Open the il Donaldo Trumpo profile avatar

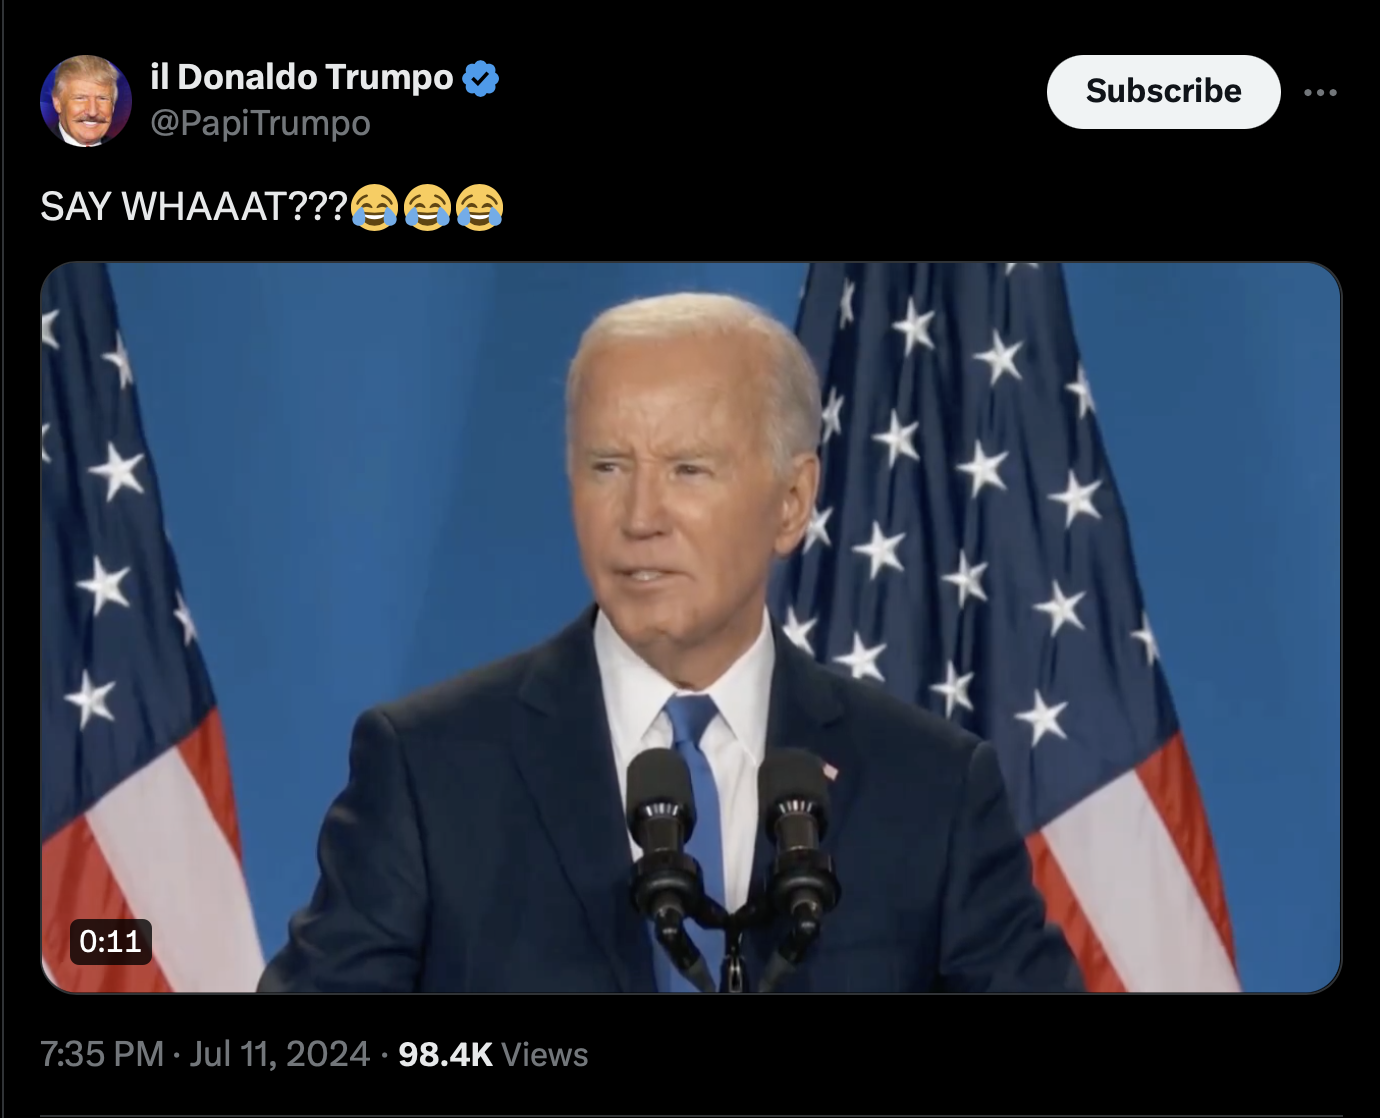point(85,100)
